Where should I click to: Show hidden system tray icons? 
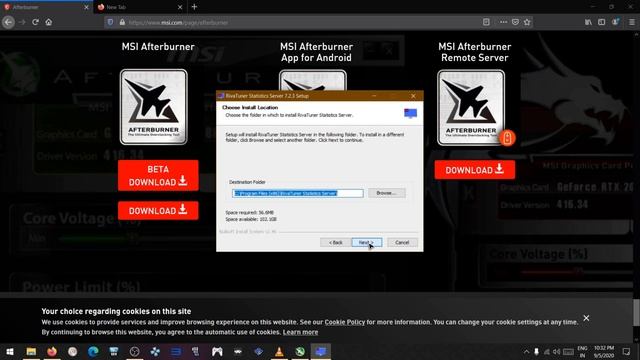point(527,351)
